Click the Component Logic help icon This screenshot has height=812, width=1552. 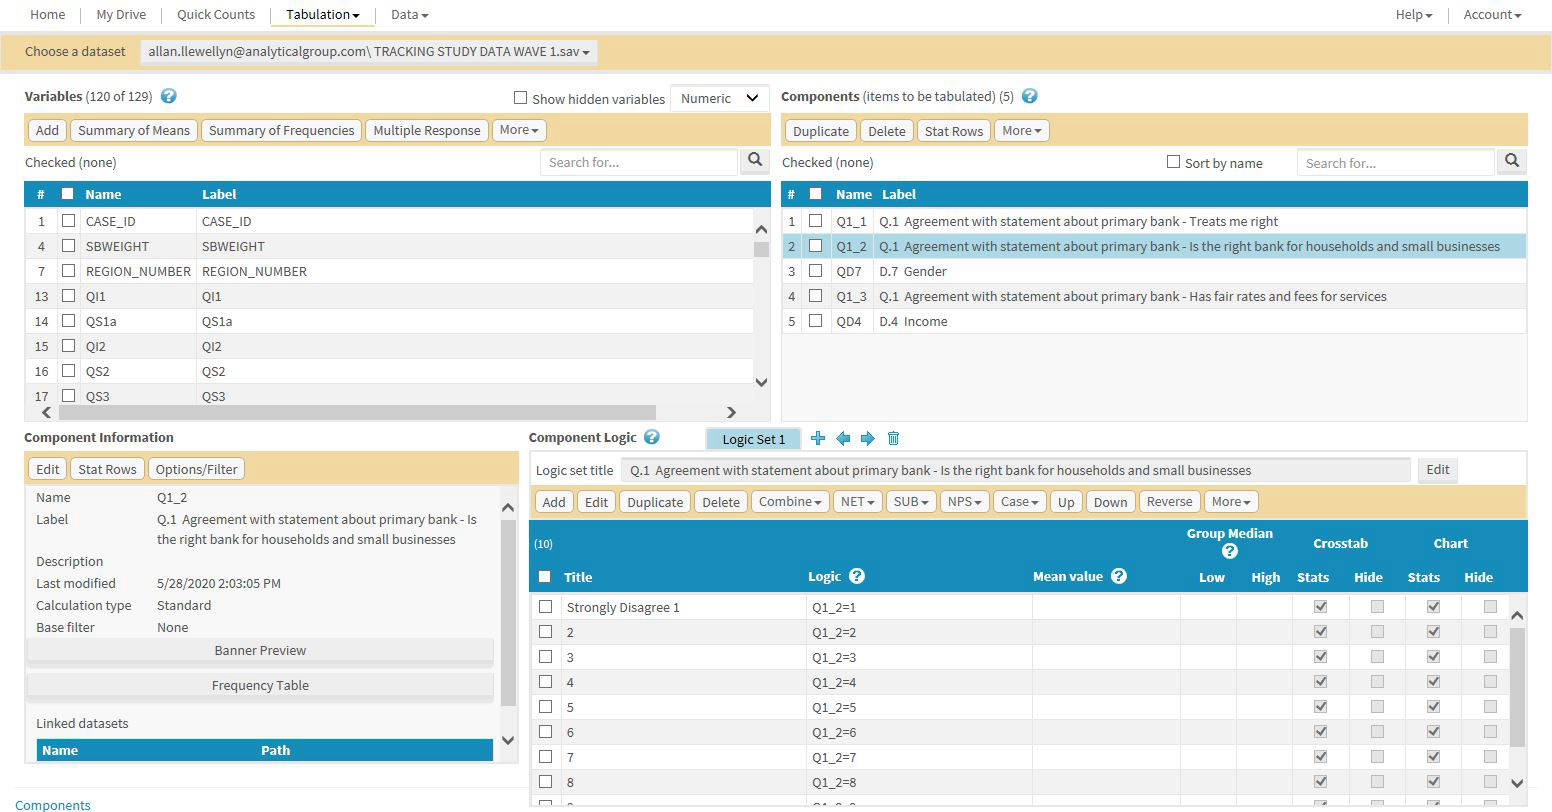point(652,437)
